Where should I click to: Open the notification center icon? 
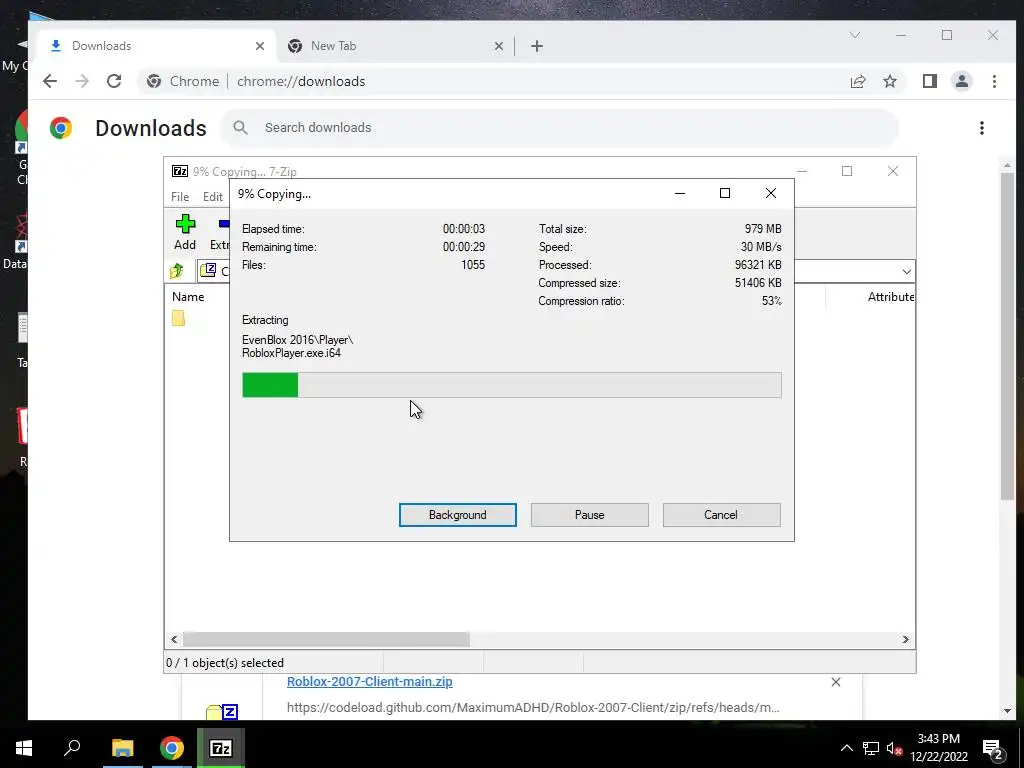click(993, 748)
